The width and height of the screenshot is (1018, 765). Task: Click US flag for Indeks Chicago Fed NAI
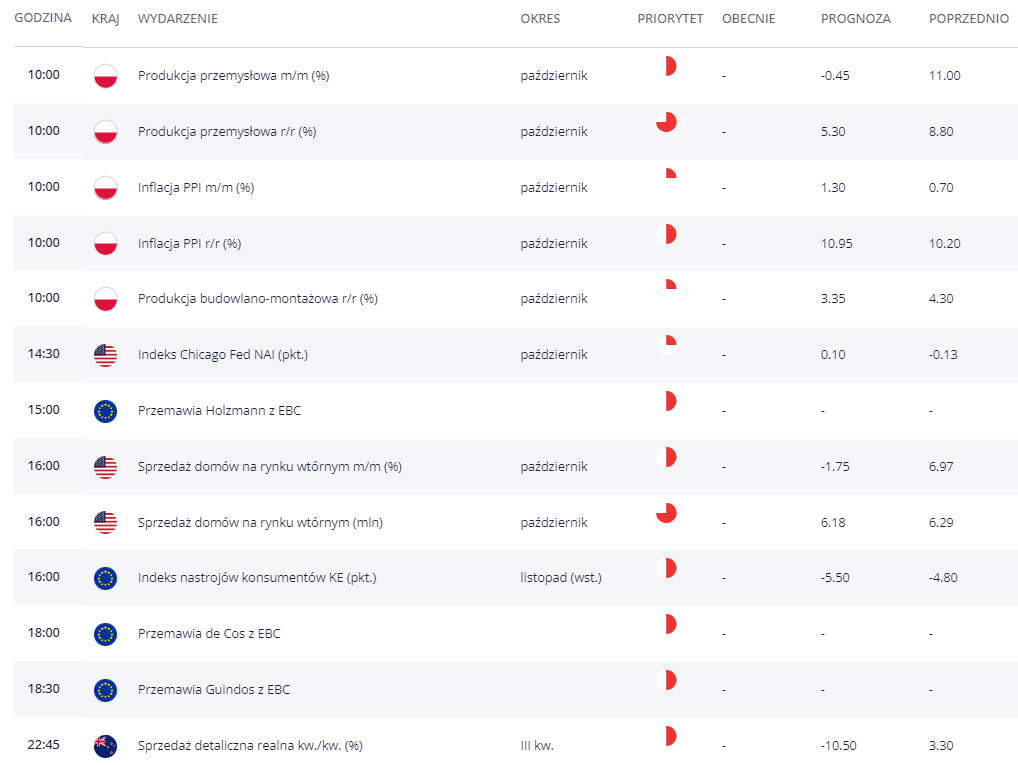click(105, 355)
